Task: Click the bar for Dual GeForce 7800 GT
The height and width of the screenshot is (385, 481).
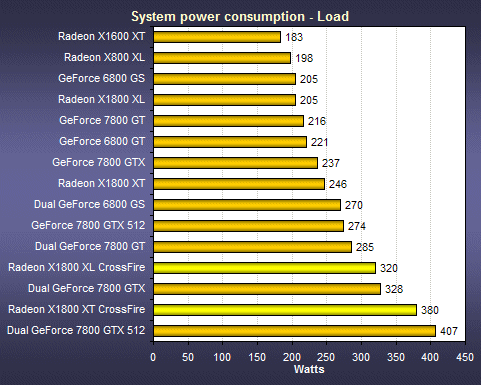Action: click(x=253, y=247)
